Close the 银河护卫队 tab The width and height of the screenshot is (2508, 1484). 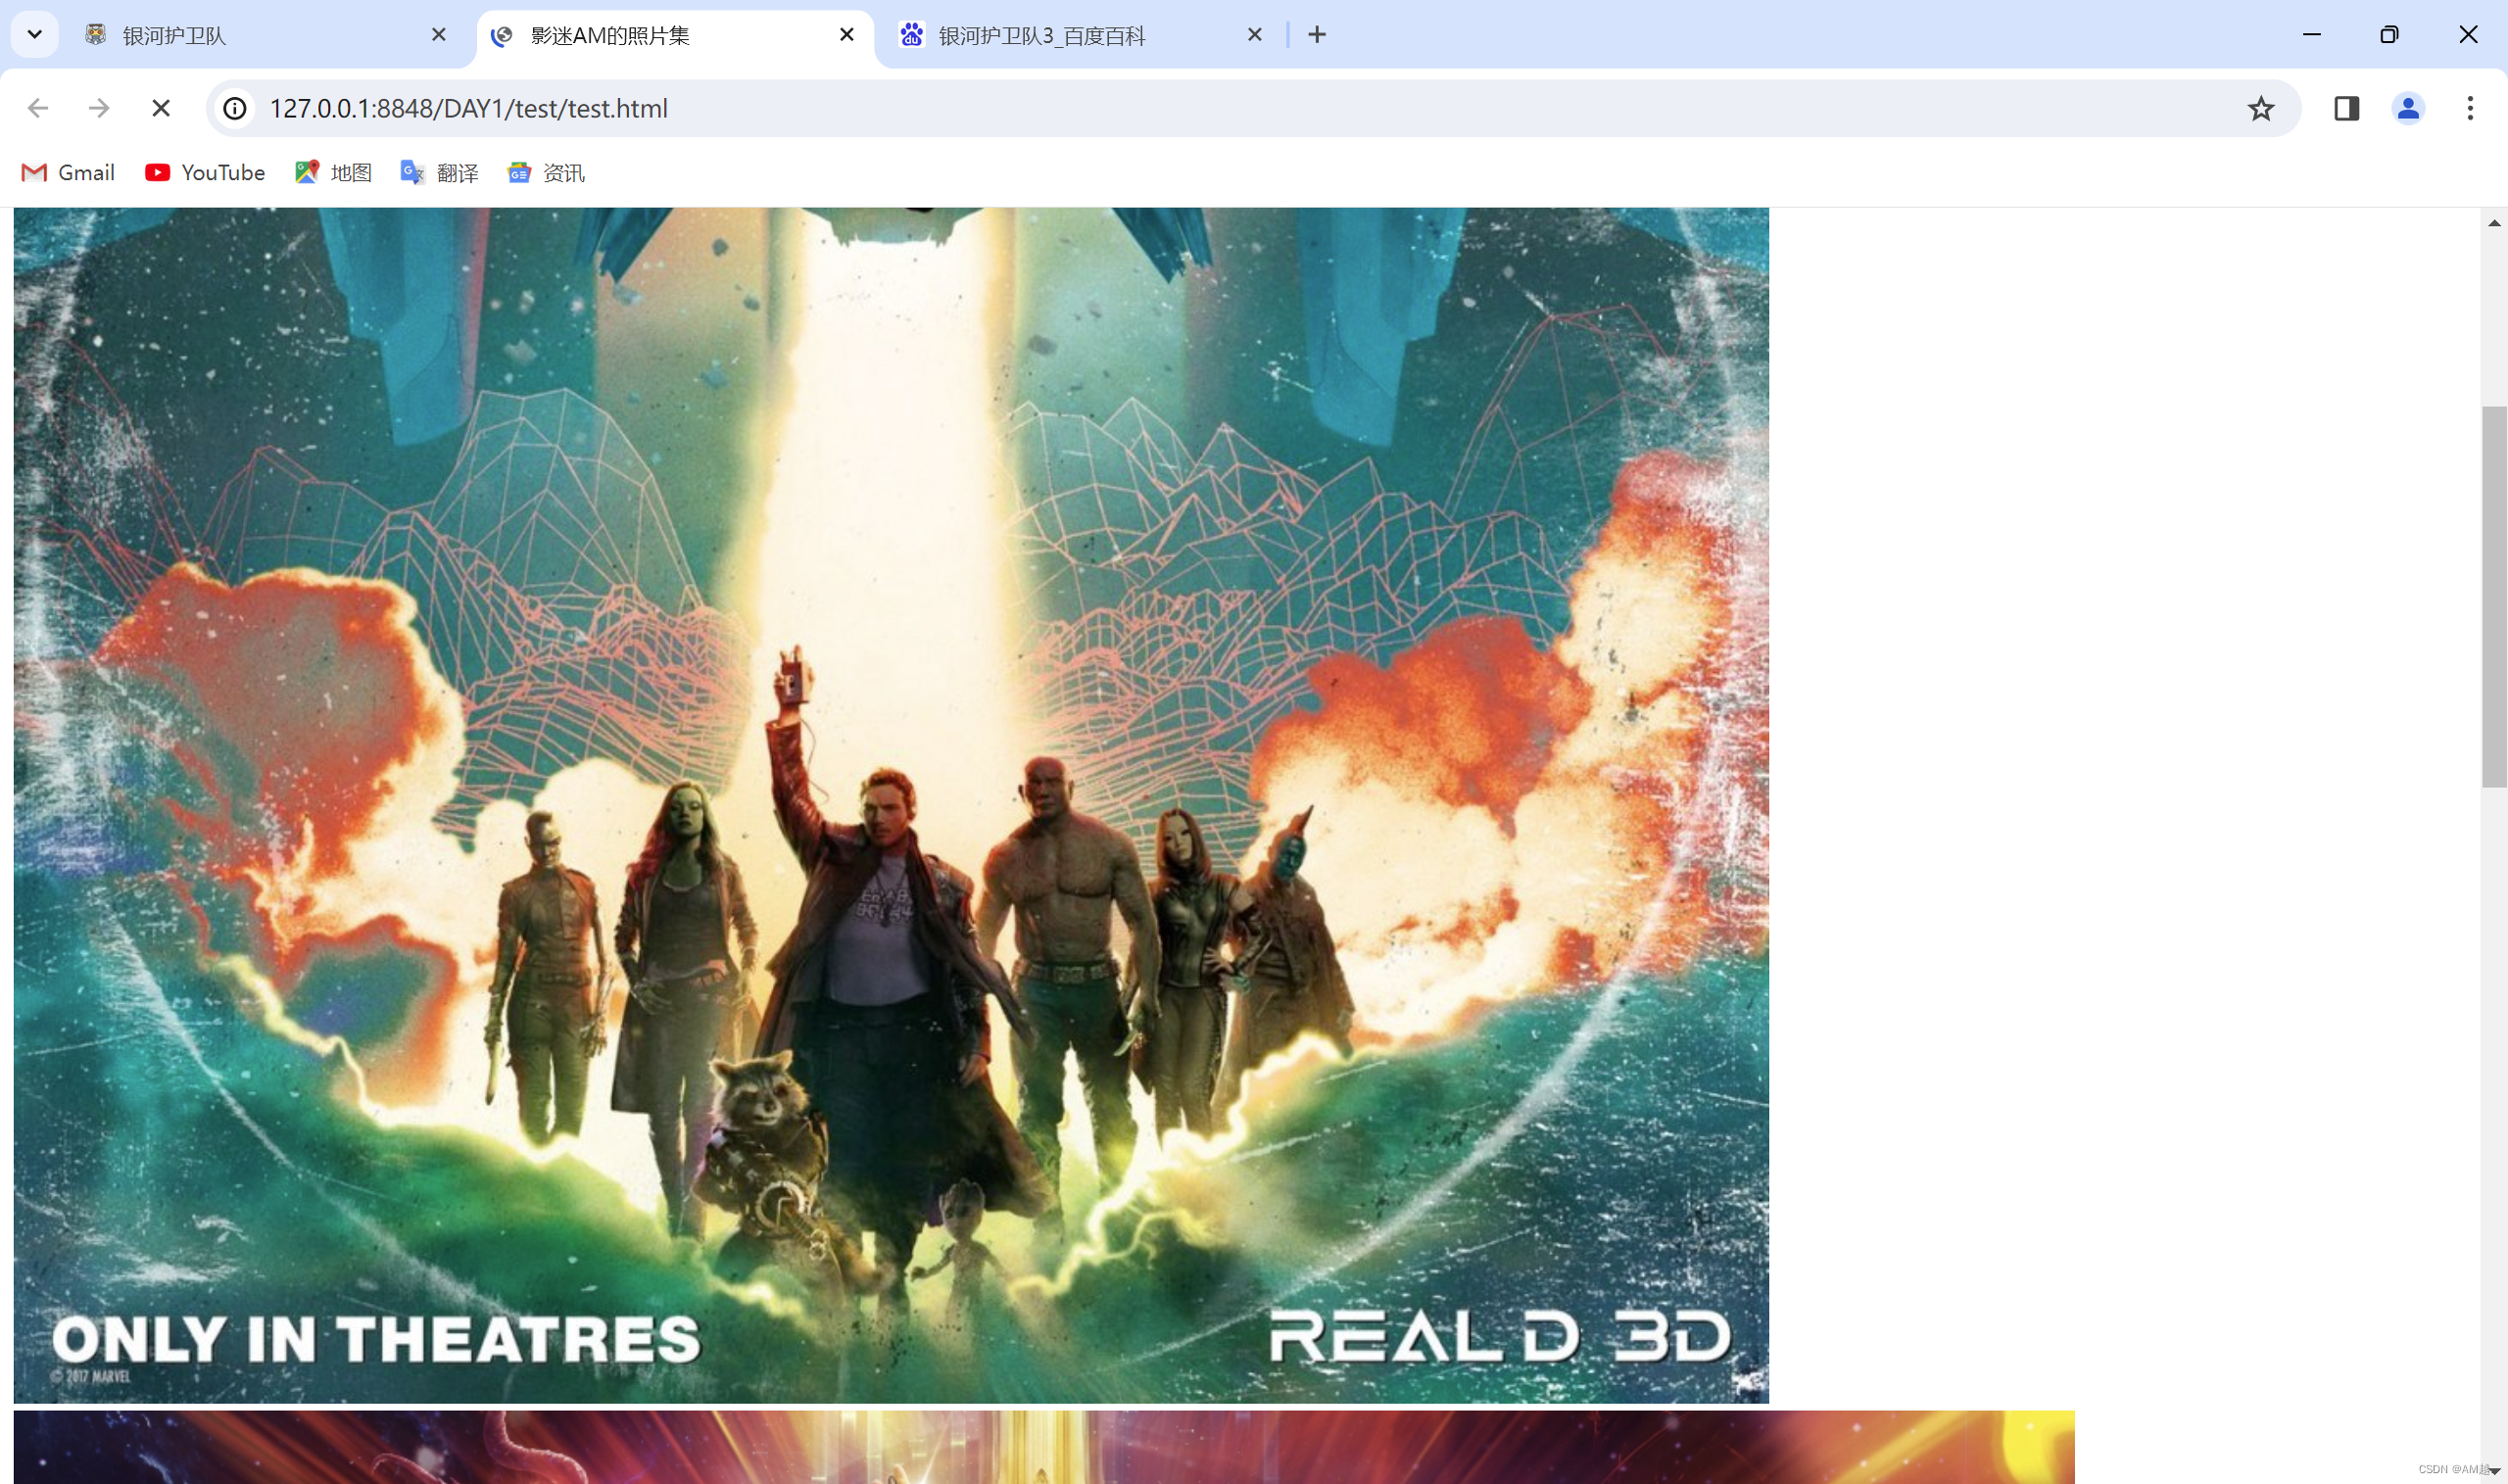click(438, 35)
